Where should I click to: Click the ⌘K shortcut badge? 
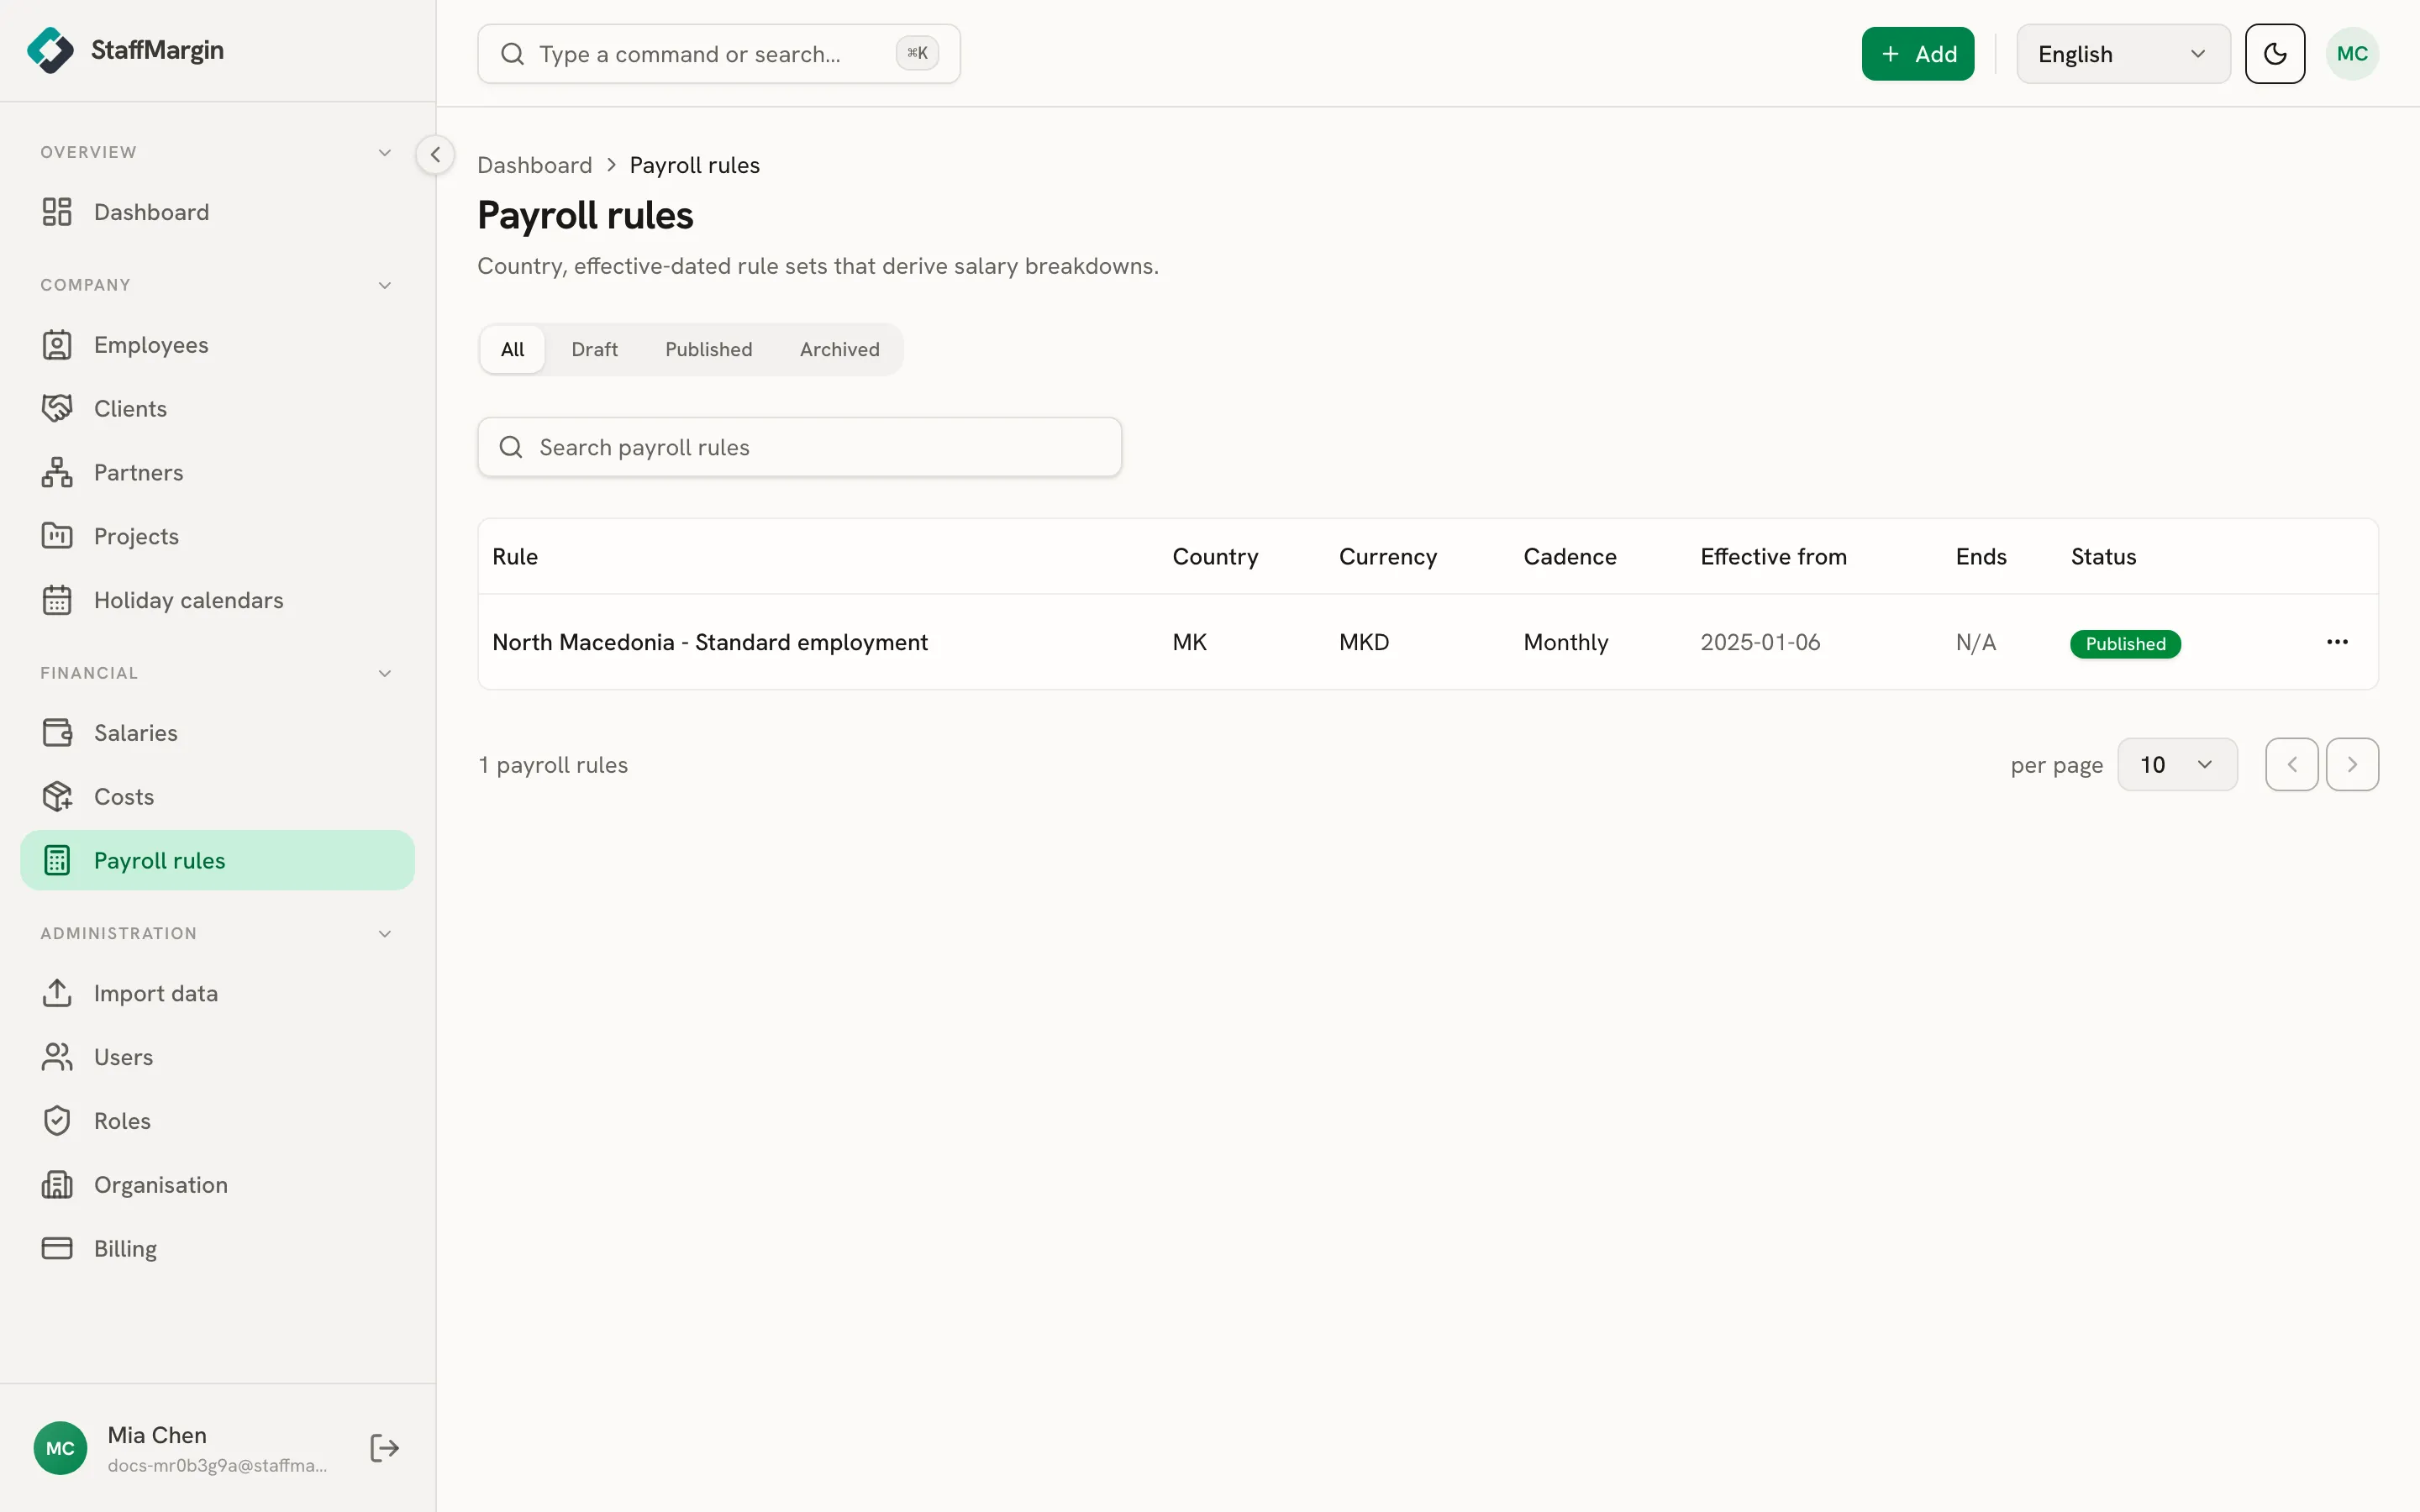click(x=917, y=54)
